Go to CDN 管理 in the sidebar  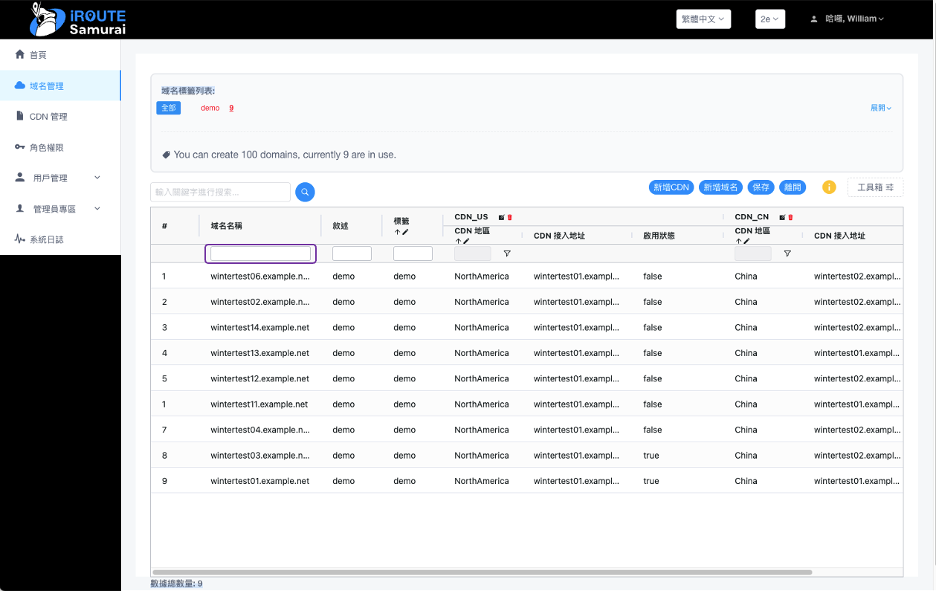(x=48, y=117)
